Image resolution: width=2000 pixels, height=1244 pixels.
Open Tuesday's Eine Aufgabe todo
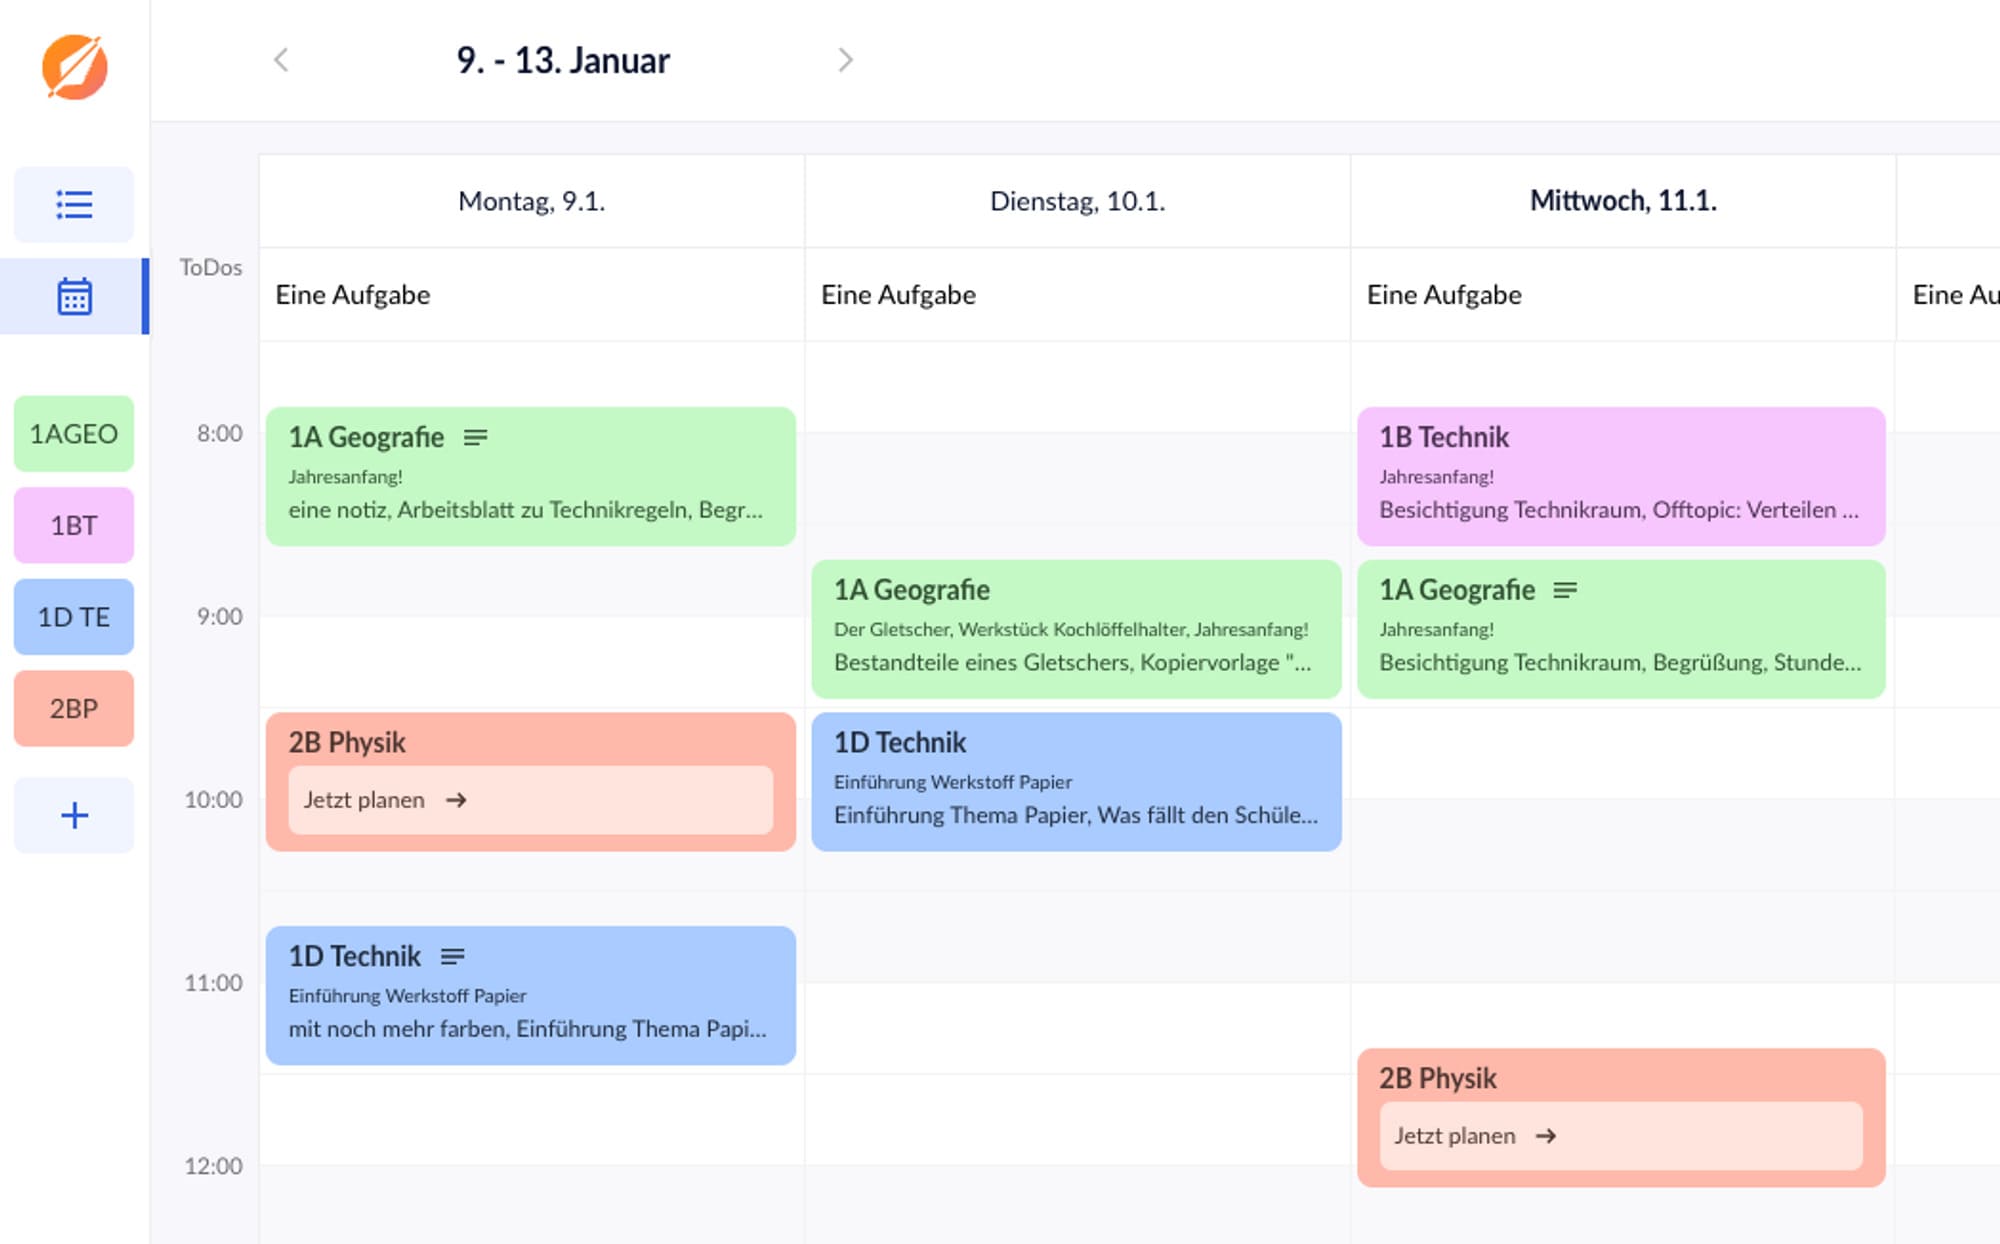pyautogui.click(x=898, y=295)
